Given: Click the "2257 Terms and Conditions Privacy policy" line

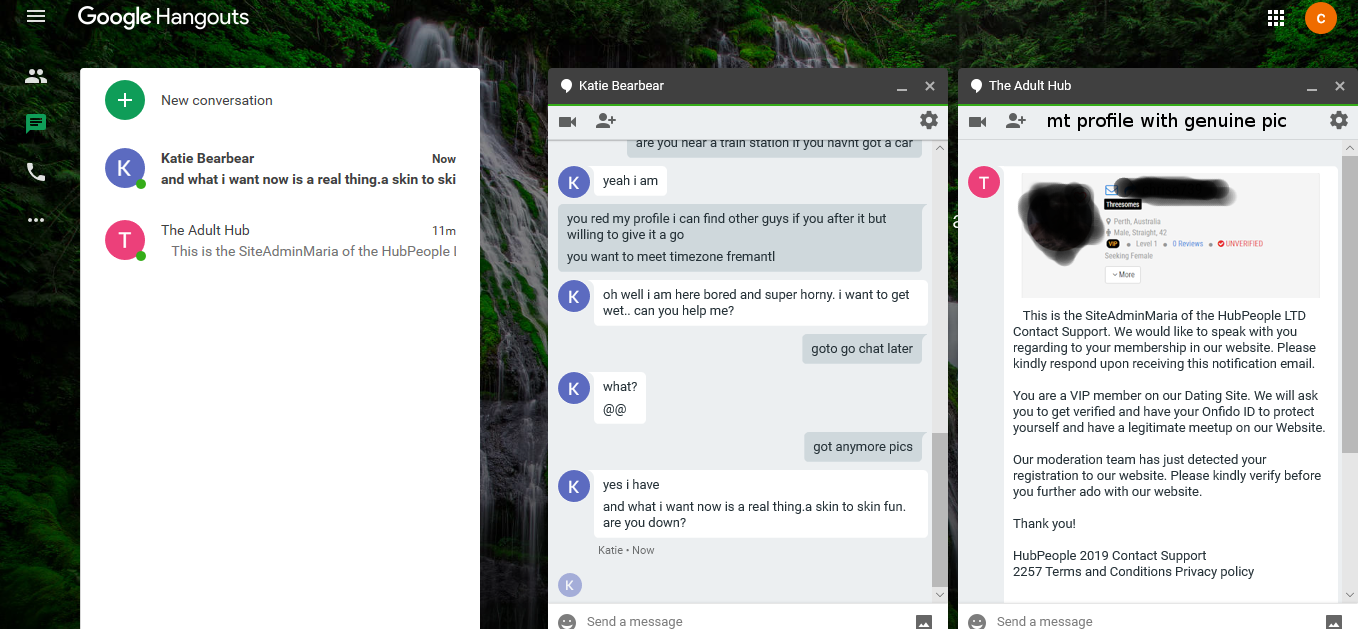Looking at the screenshot, I should (x=1133, y=572).
